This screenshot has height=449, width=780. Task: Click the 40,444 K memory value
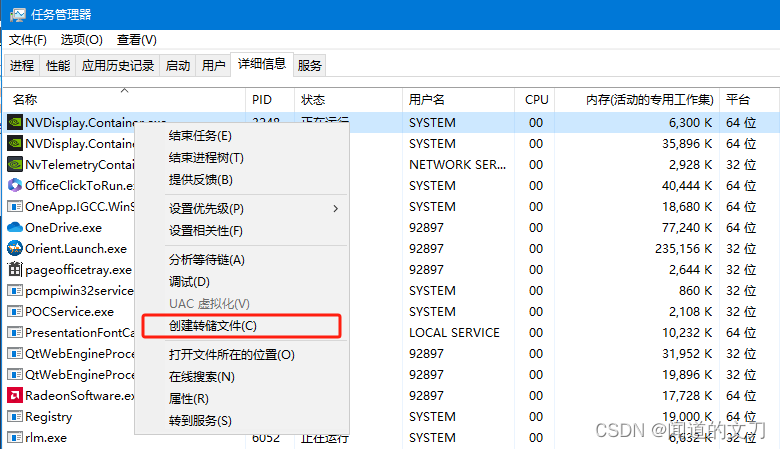[687, 185]
